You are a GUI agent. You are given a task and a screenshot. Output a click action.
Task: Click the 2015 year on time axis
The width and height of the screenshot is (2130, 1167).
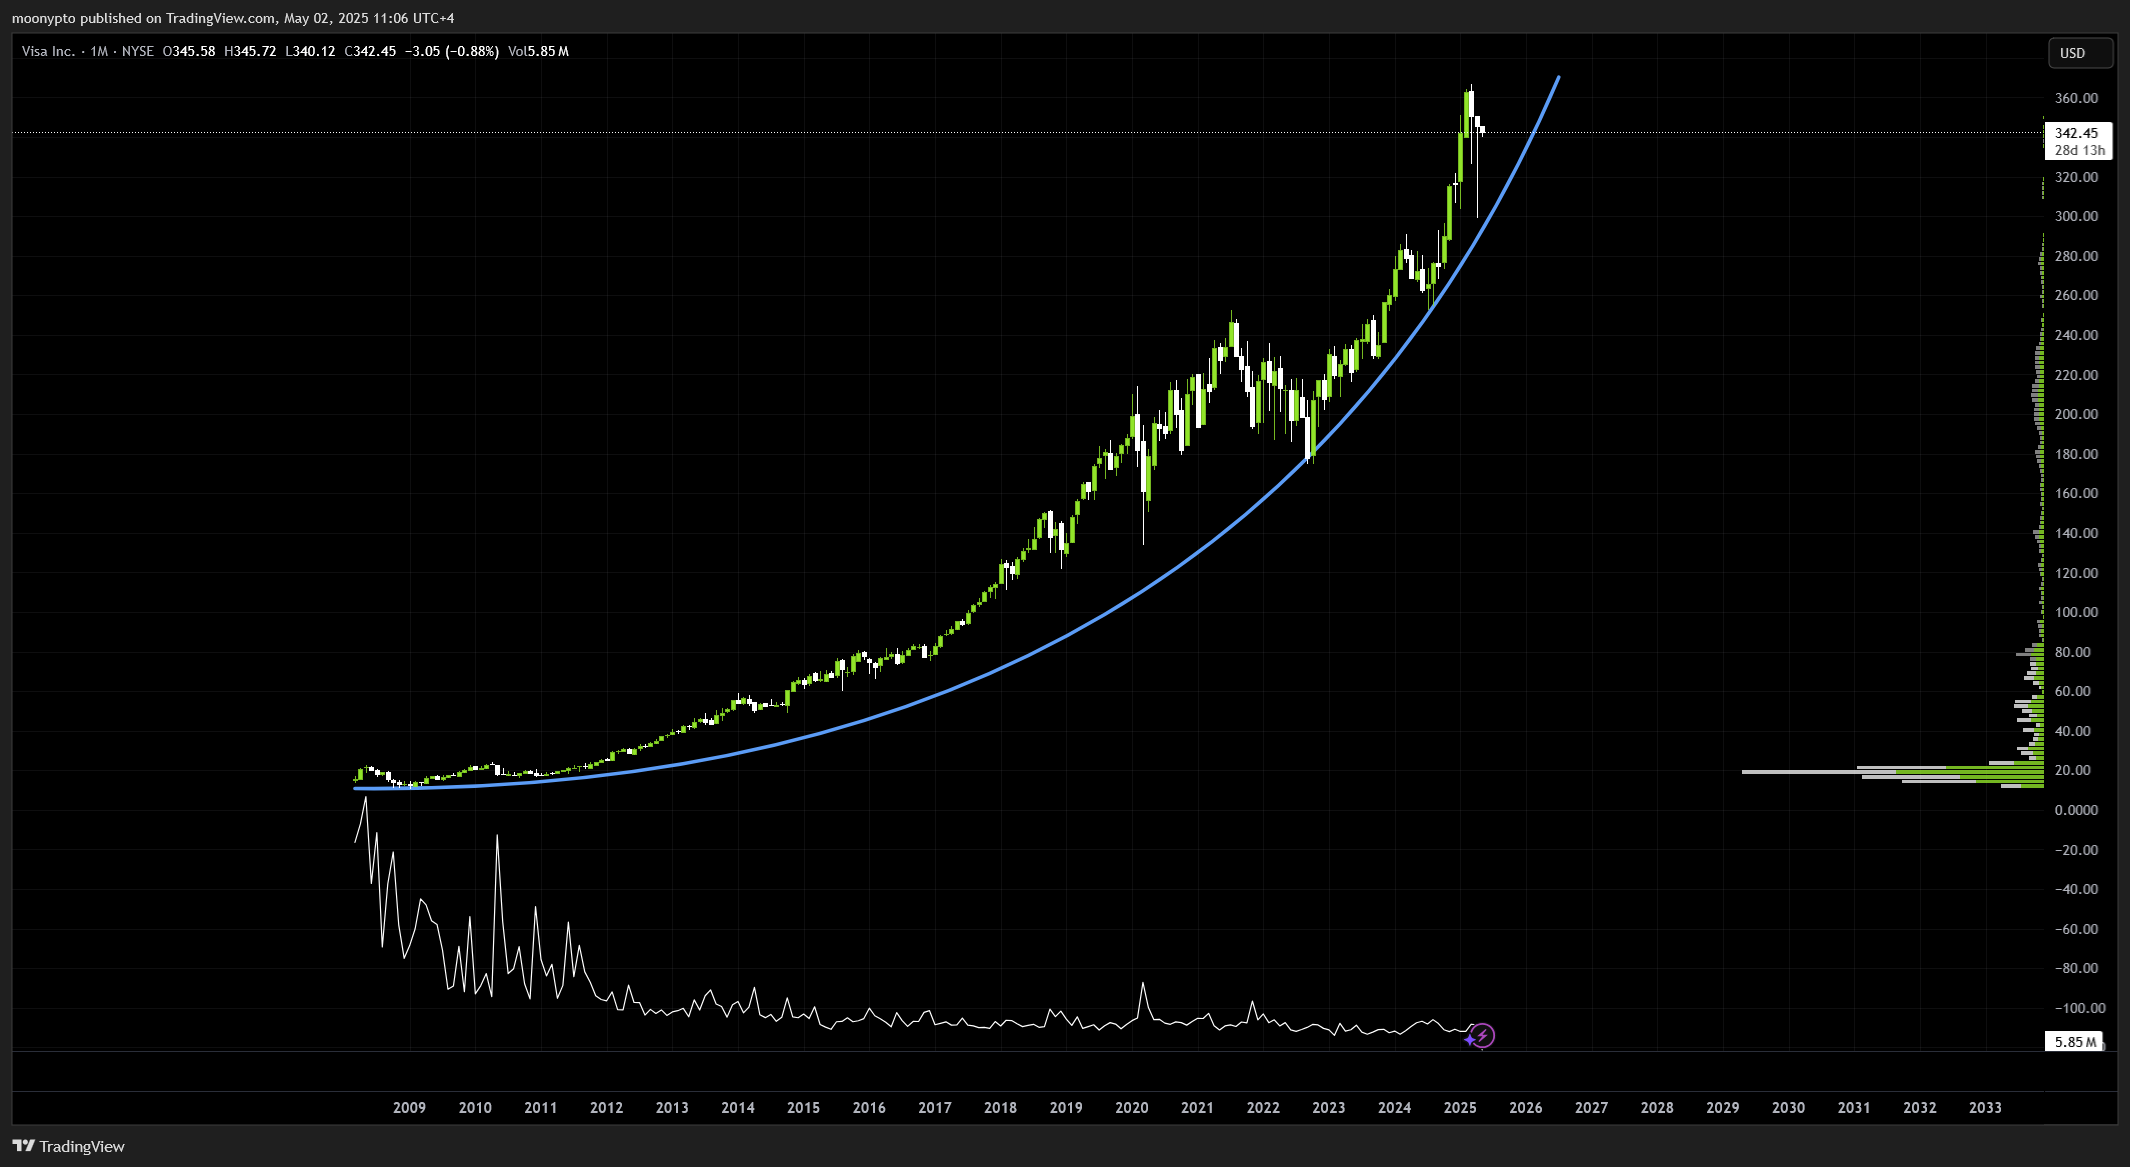coord(804,1108)
